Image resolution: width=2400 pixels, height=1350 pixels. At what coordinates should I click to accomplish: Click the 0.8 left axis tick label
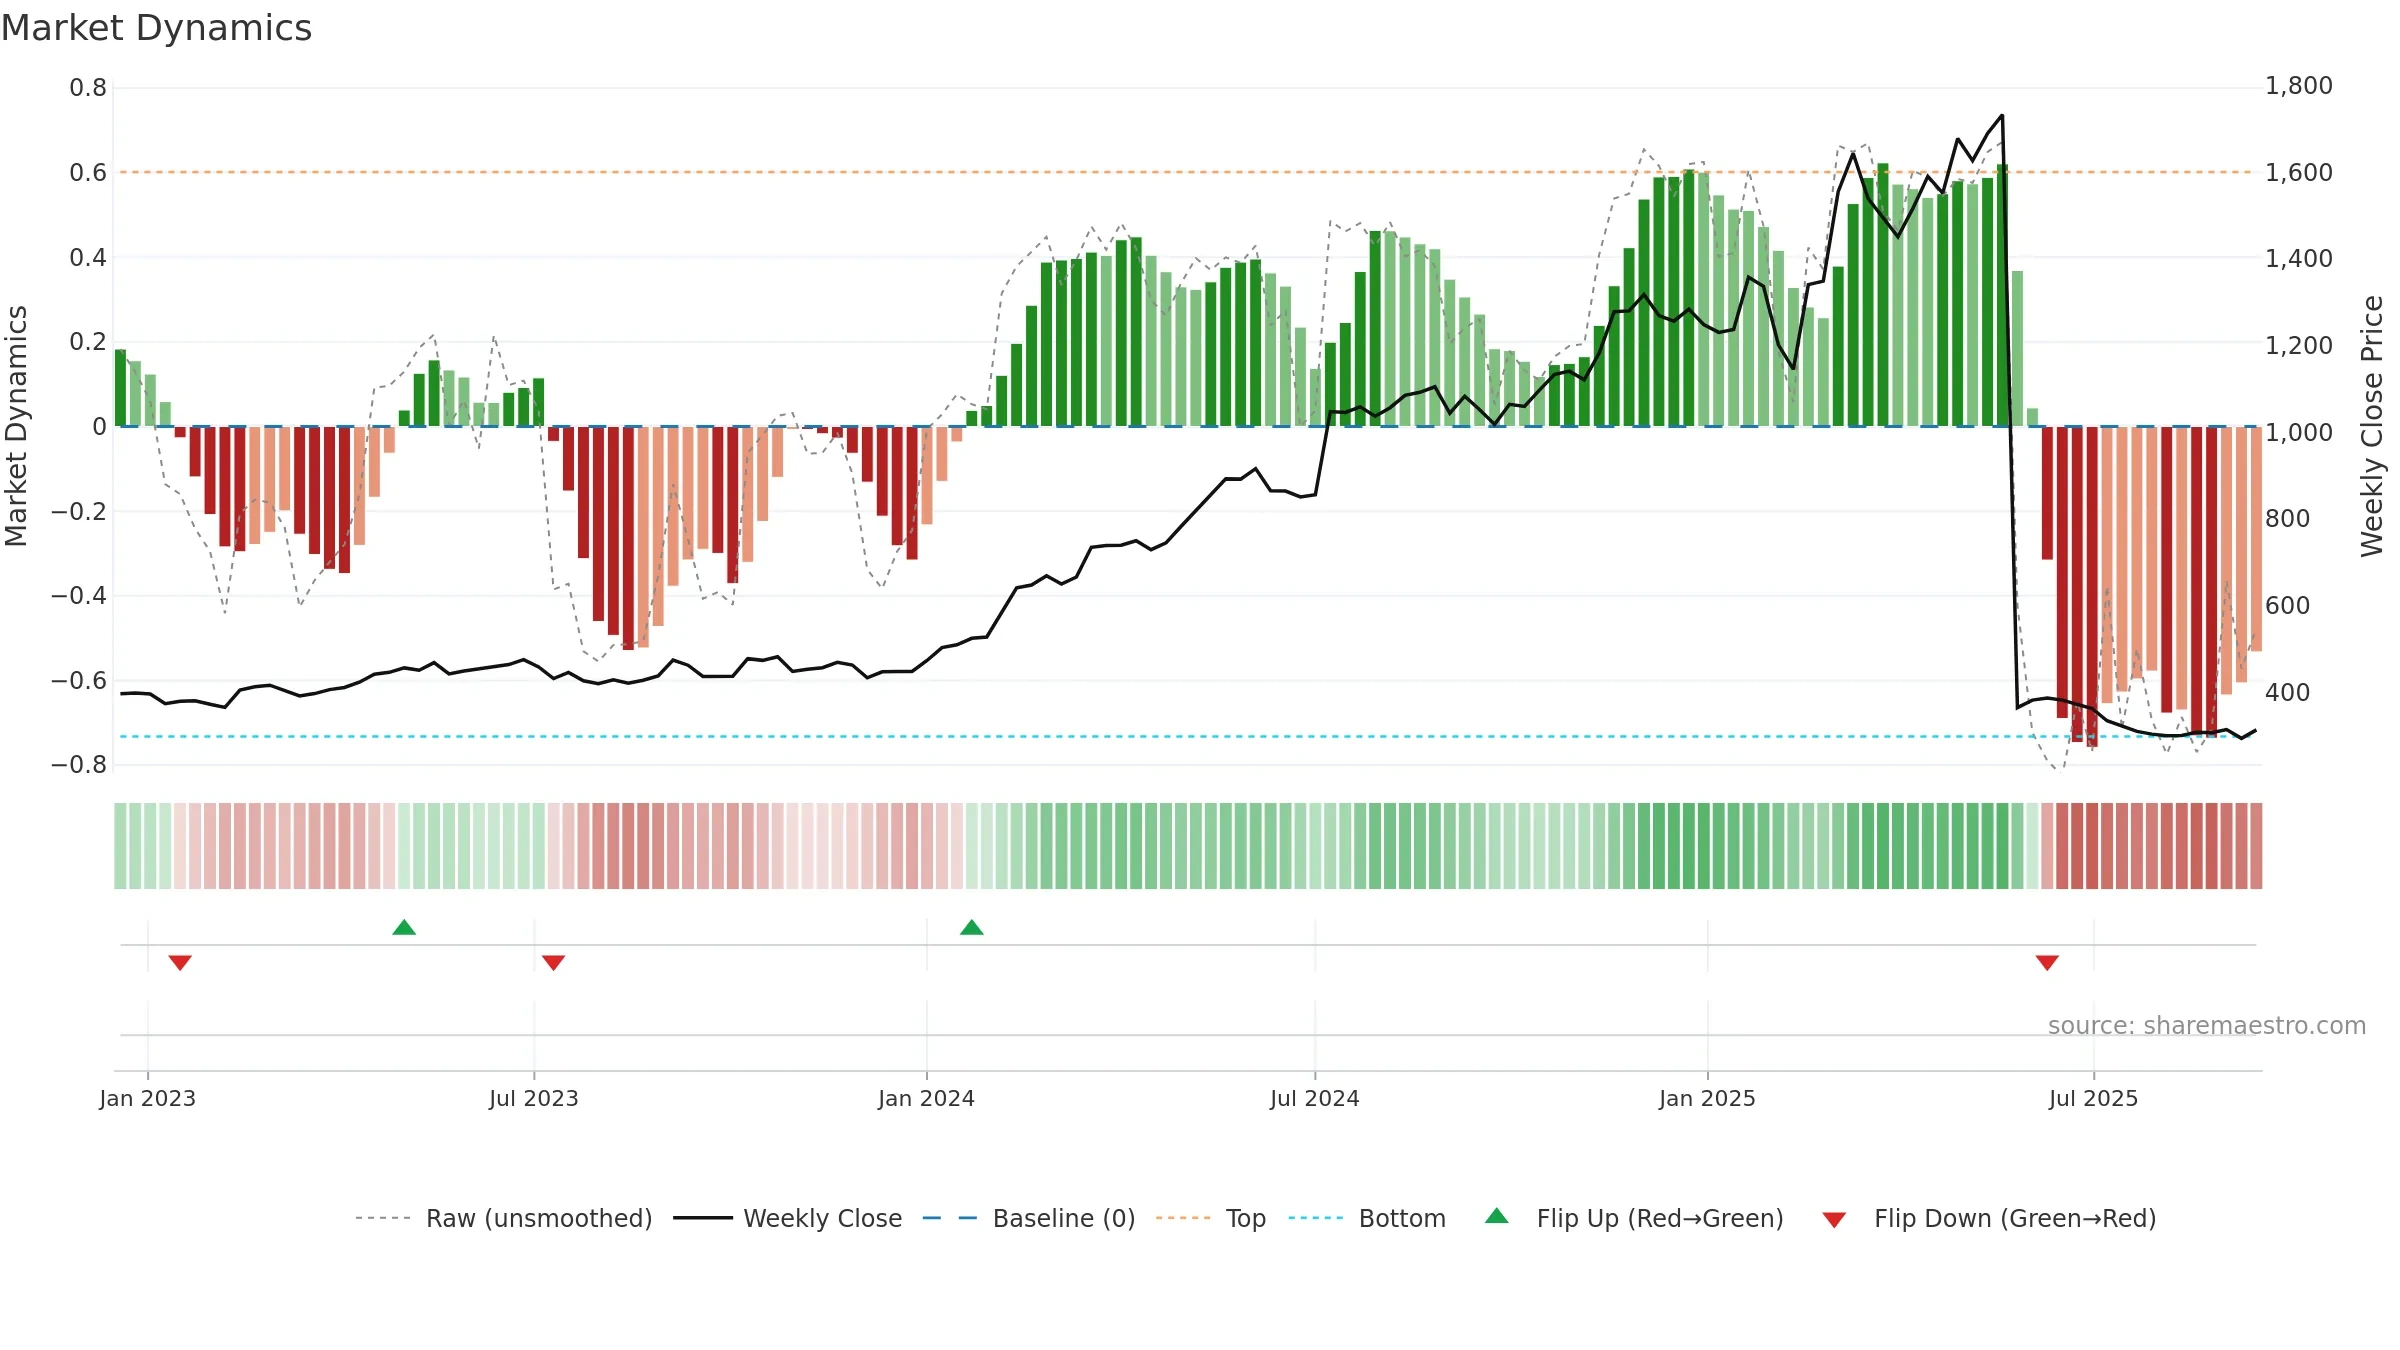[88, 88]
